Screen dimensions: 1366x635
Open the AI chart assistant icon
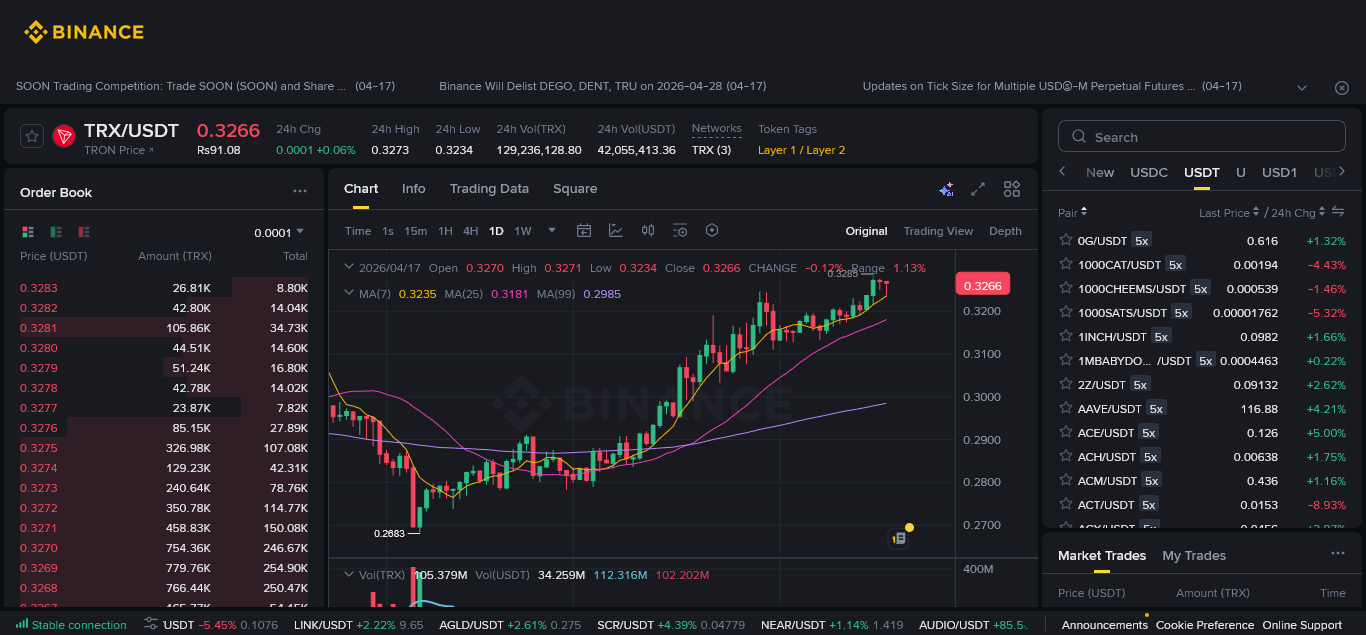click(946, 189)
